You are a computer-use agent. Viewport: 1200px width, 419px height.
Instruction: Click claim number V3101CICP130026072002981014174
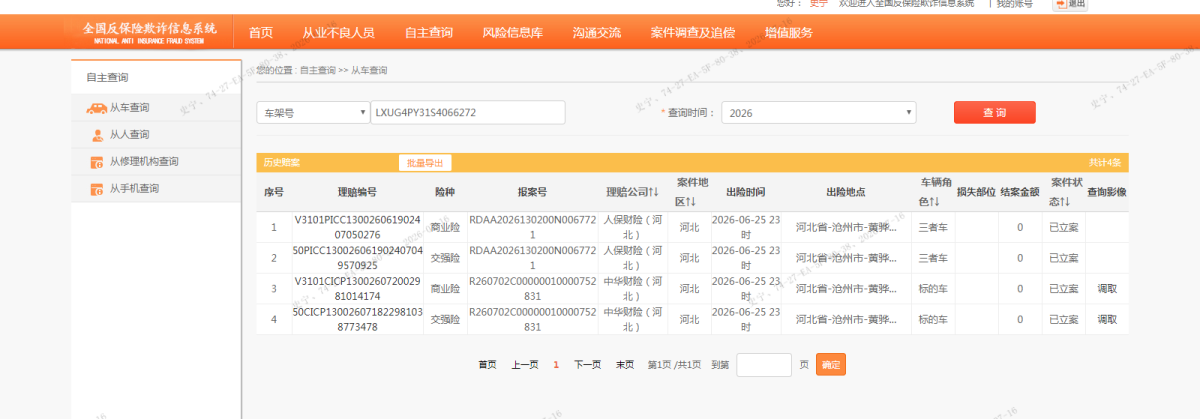point(357,289)
